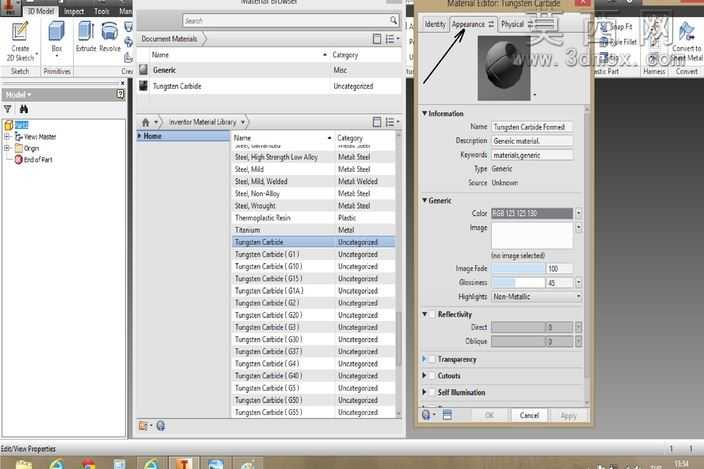This screenshot has width=704, height=469.
Task: Open the Highlights Non-Metallic dropdown
Action: pos(537,297)
